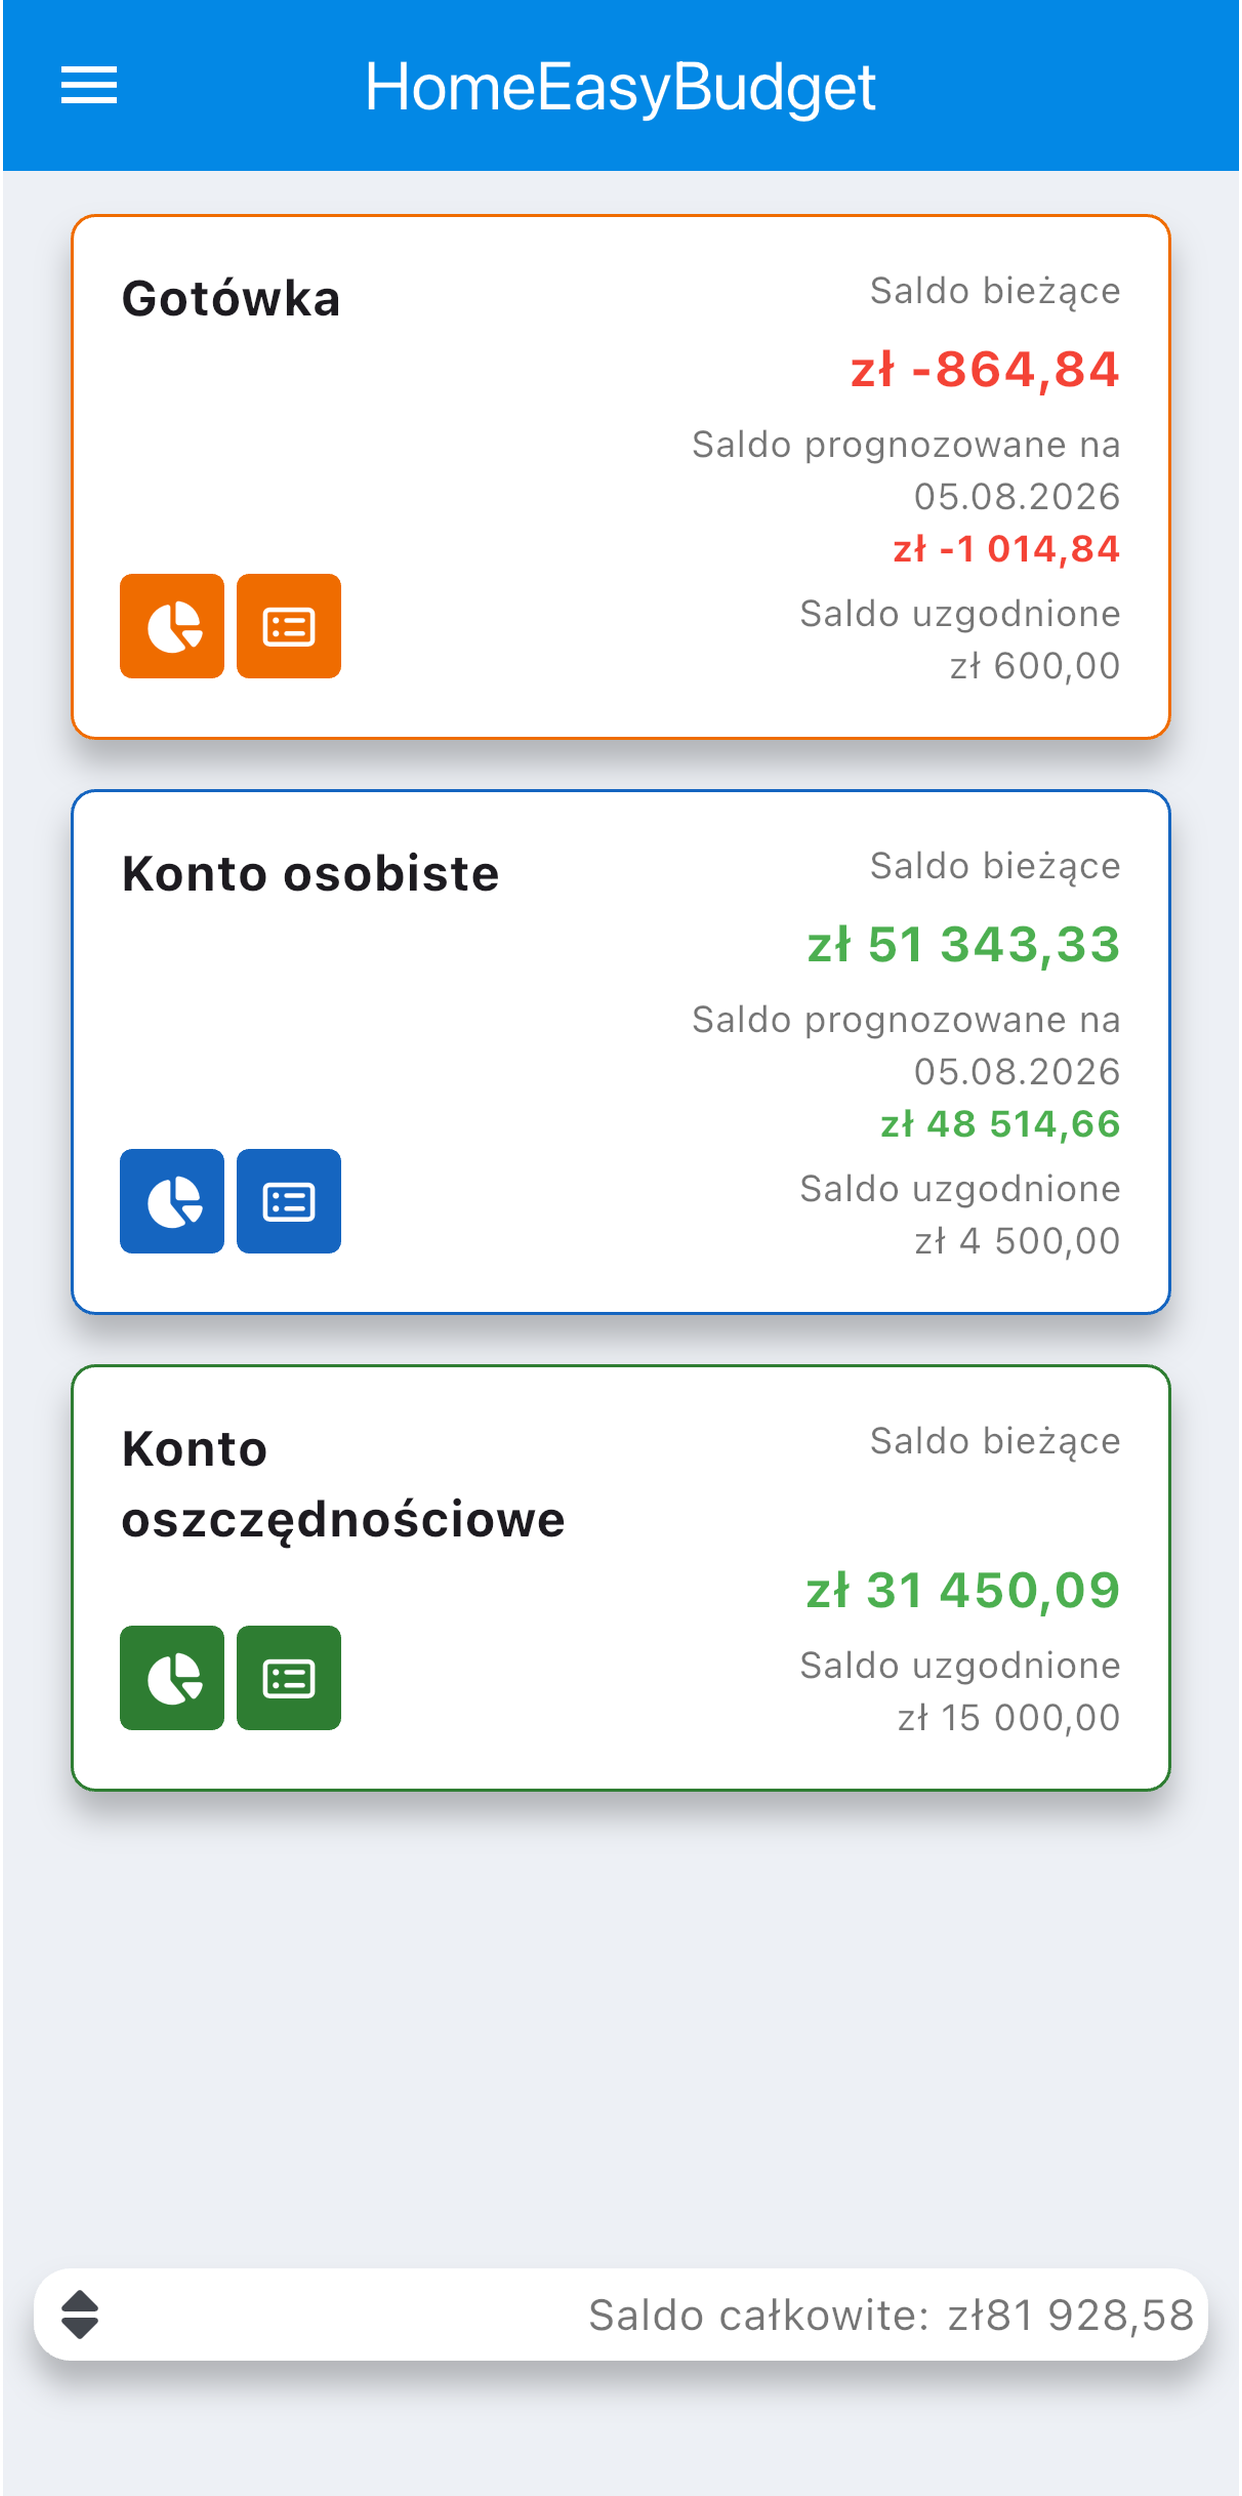The width and height of the screenshot is (1242, 2496).
Task: Open Konto oszczędnościowe pie chart report
Action: (x=172, y=1677)
